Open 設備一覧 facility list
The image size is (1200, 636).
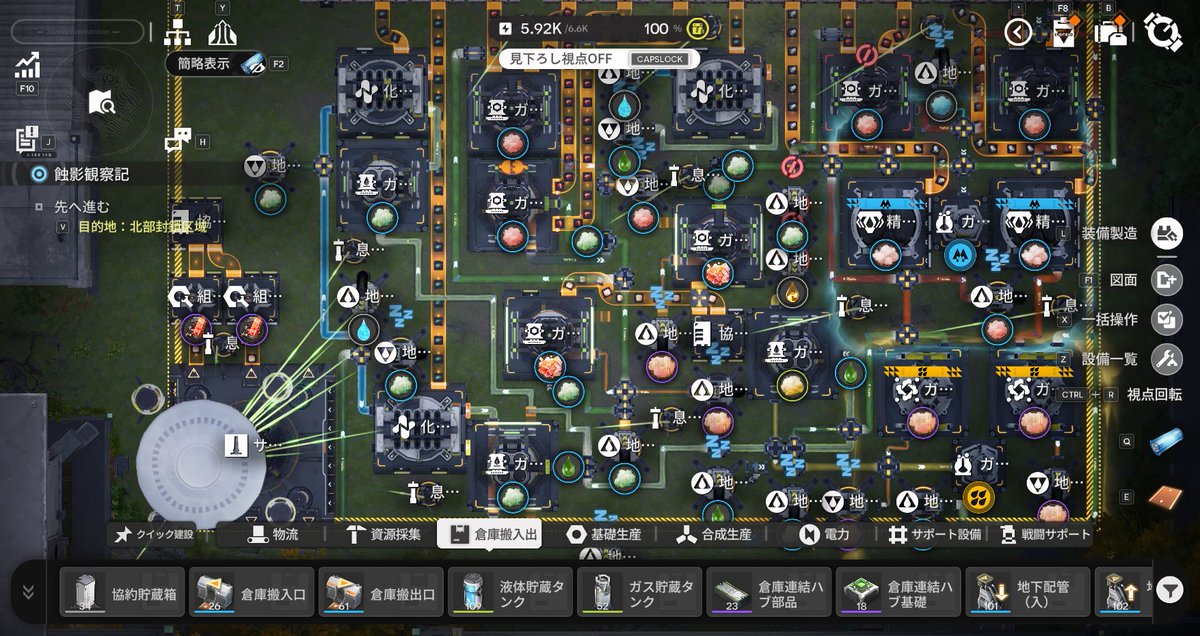coord(1166,359)
